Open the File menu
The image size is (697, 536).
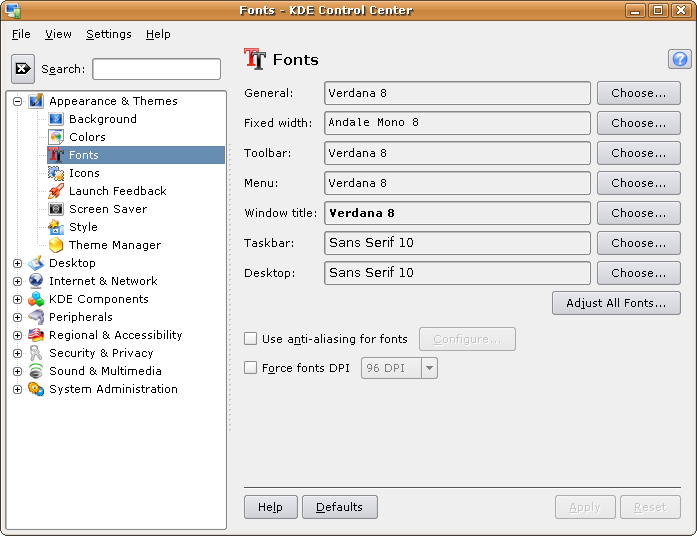(x=21, y=34)
